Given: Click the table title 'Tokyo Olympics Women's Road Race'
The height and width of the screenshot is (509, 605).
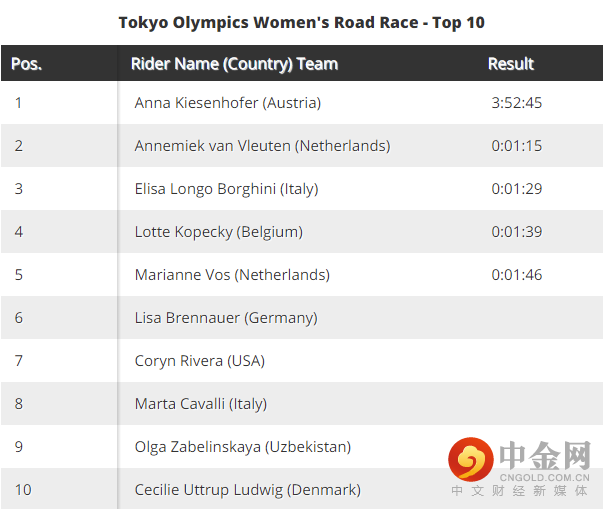Looking at the screenshot, I should pyautogui.click(x=301, y=22).
